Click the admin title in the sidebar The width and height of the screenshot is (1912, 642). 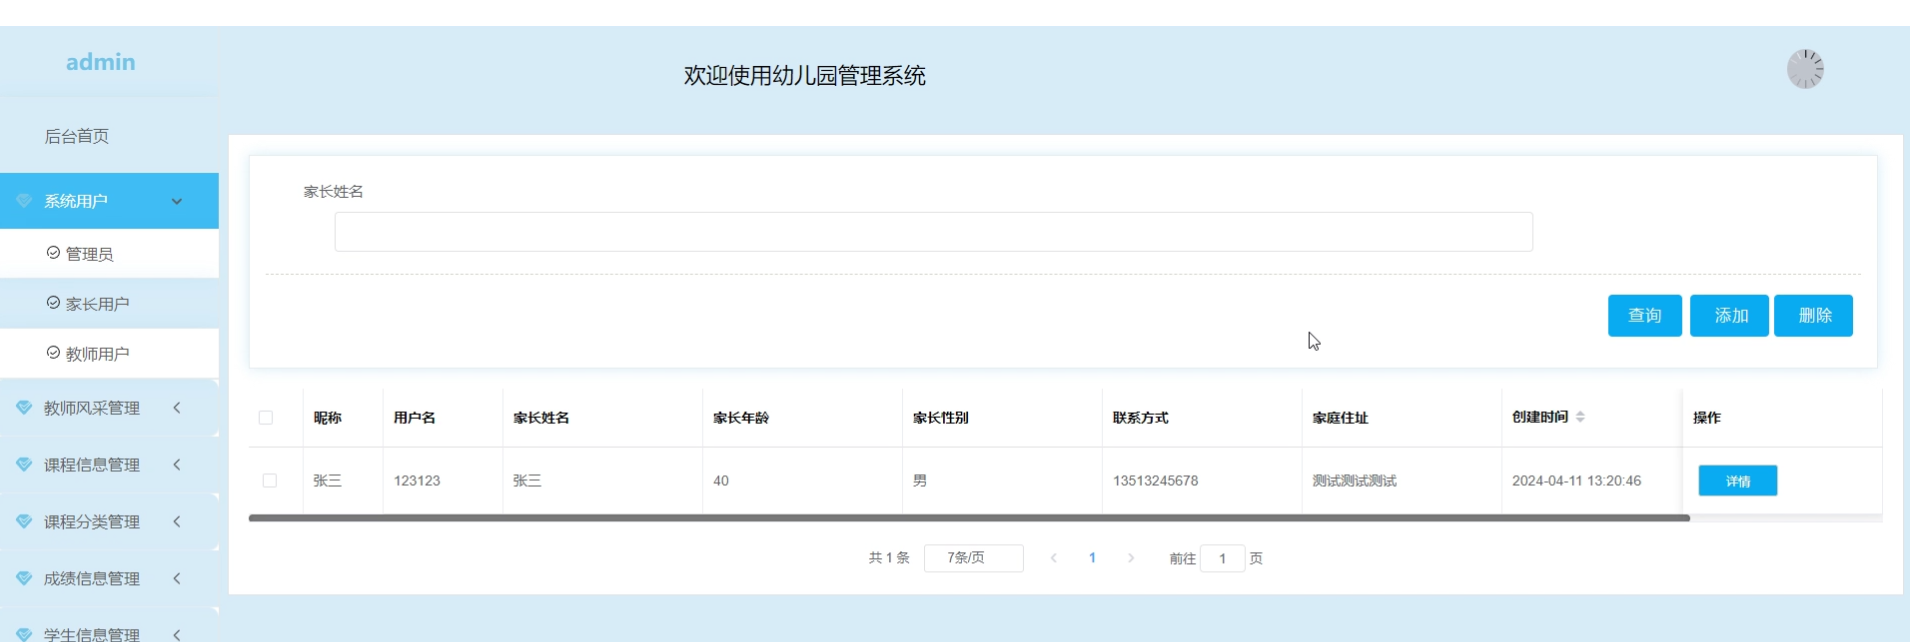pos(101,62)
